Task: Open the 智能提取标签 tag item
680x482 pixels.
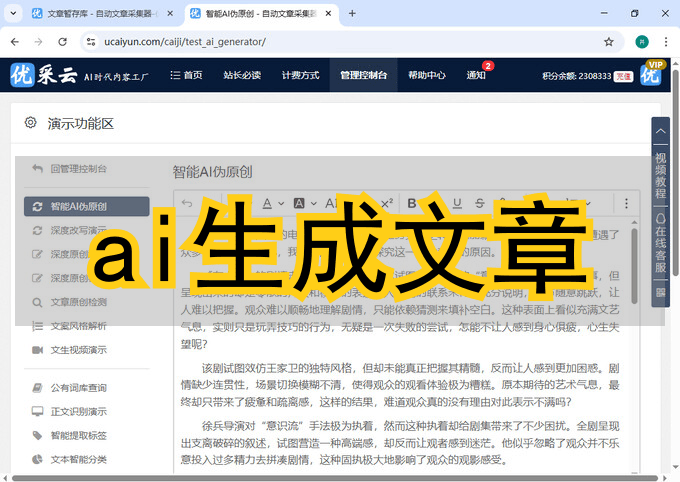Action: click(x=78, y=435)
